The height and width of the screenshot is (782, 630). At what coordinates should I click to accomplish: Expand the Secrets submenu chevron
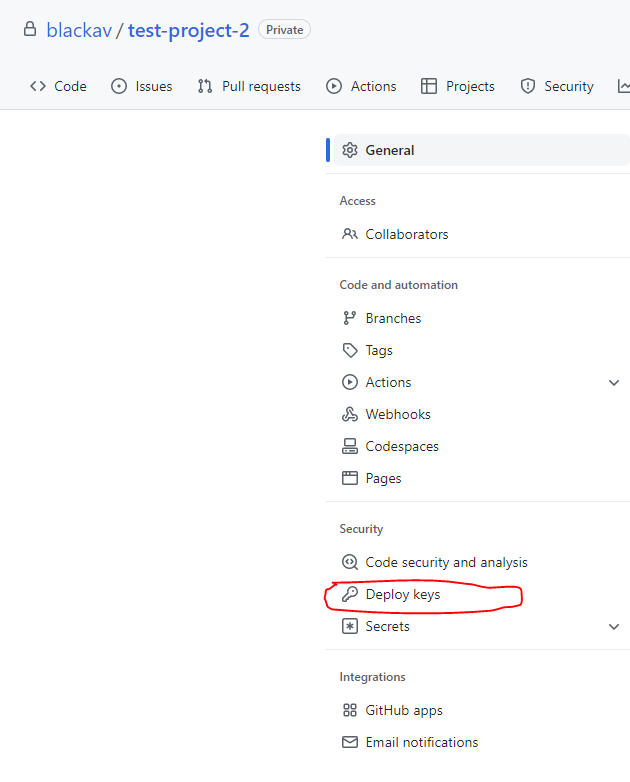pos(614,626)
